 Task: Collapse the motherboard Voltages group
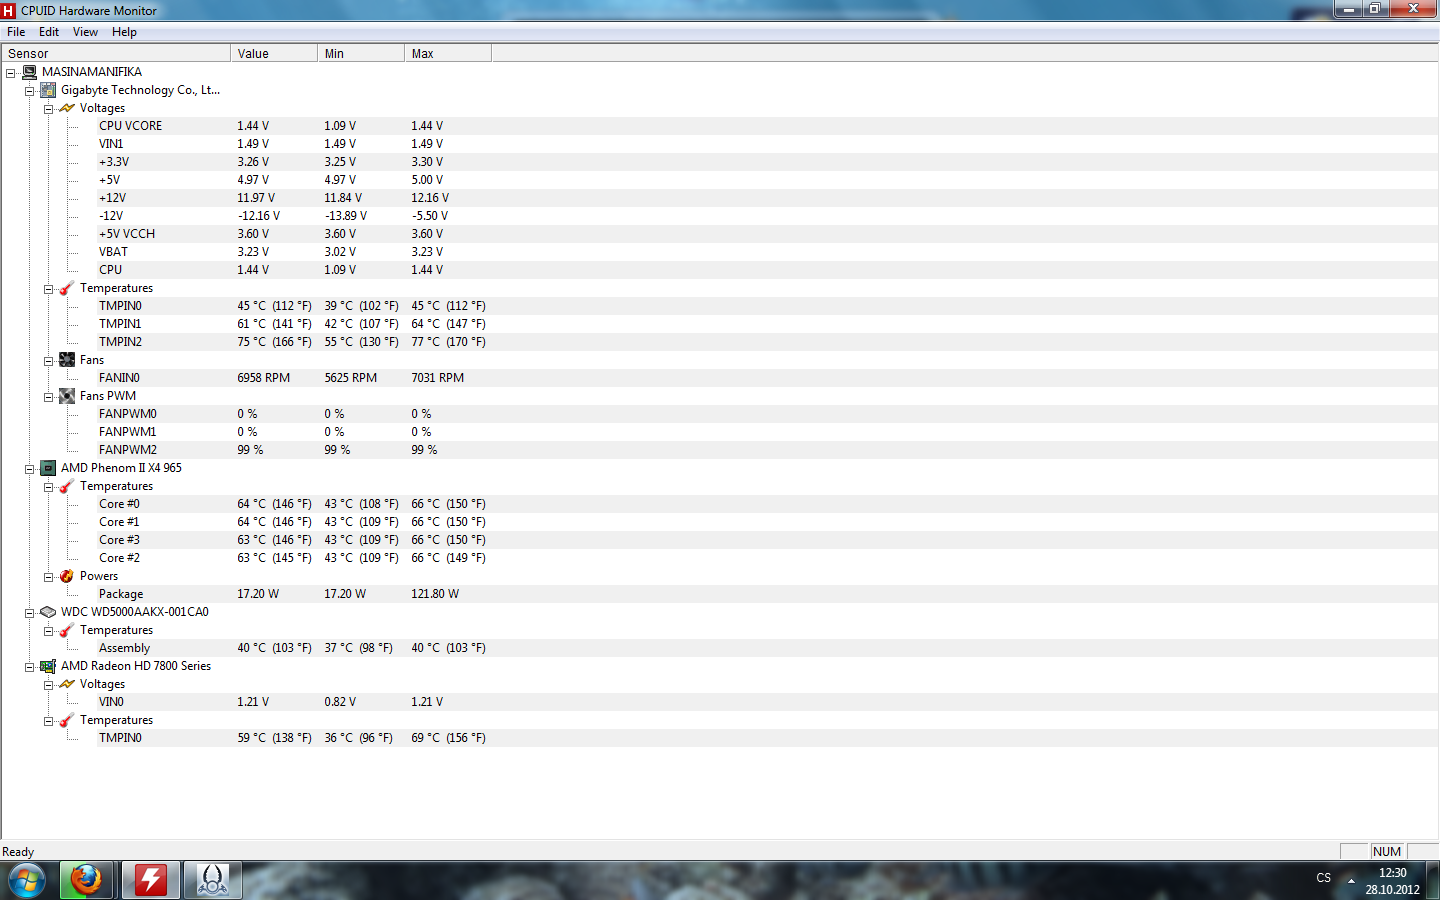(49, 109)
